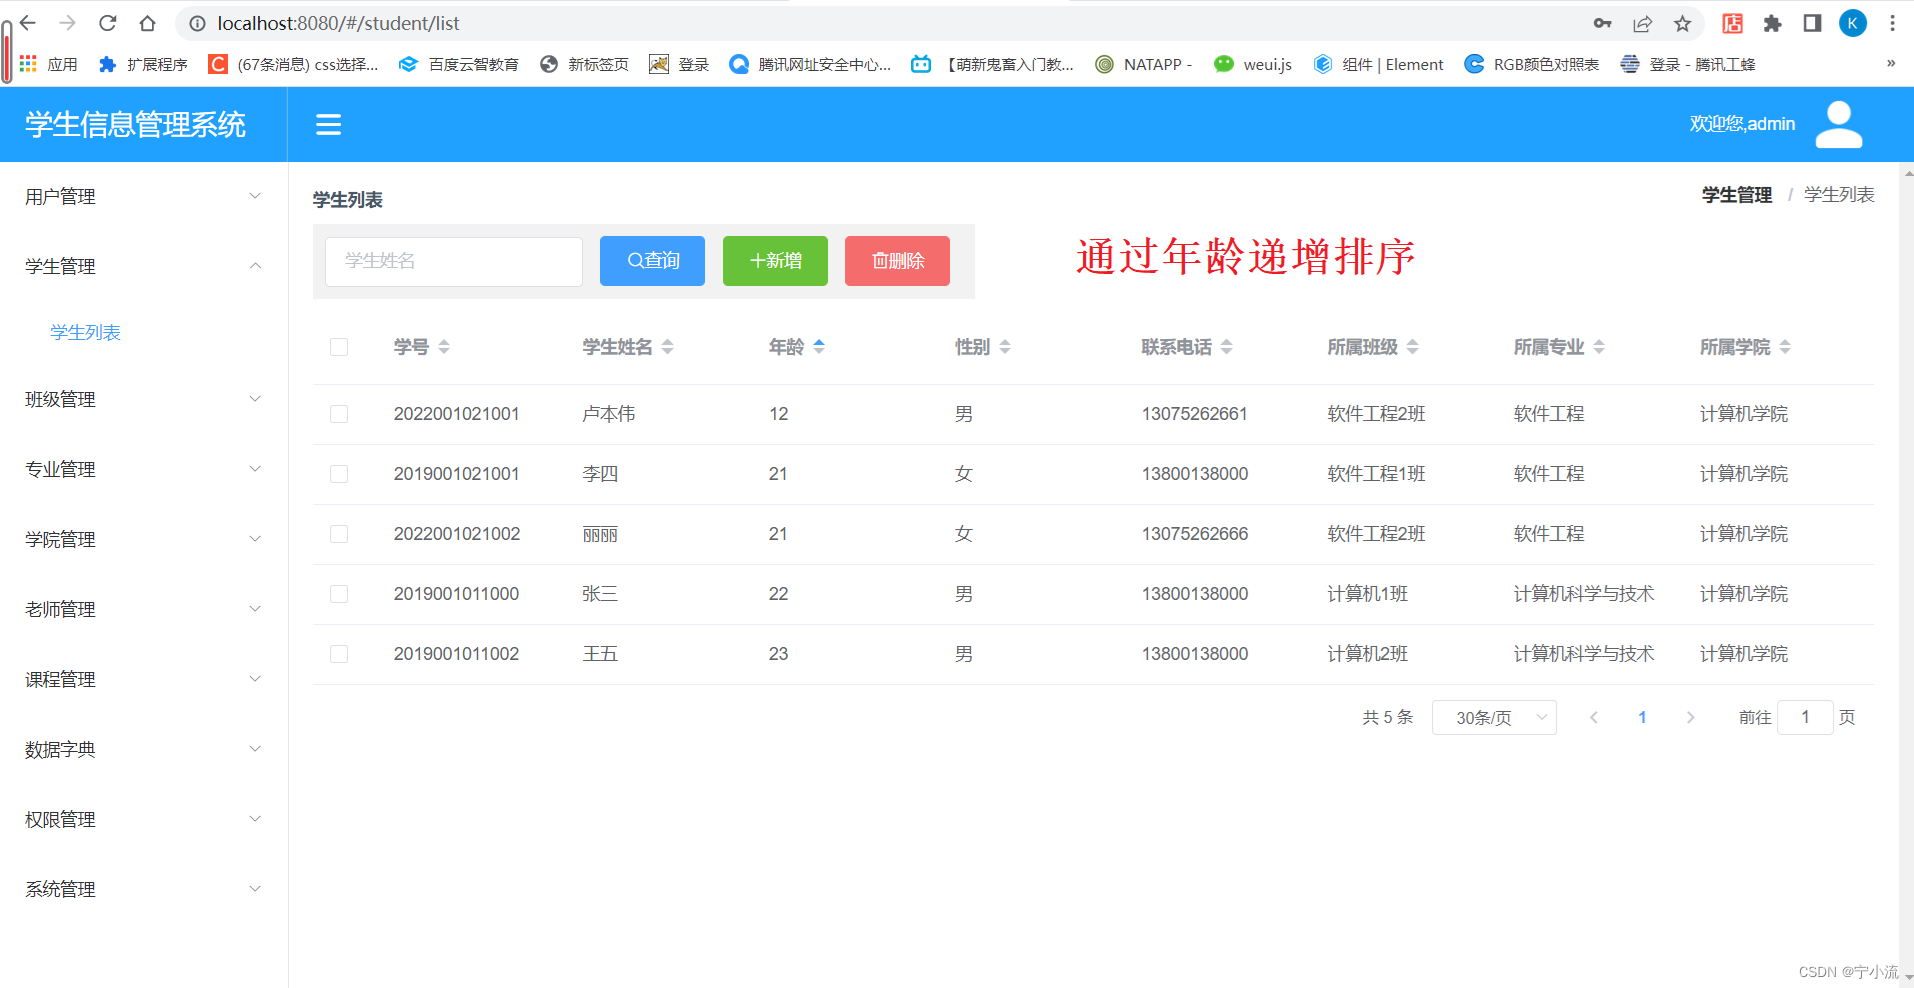Open saved passwords key icon
Screen dimensions: 1914x988
[1602, 23]
